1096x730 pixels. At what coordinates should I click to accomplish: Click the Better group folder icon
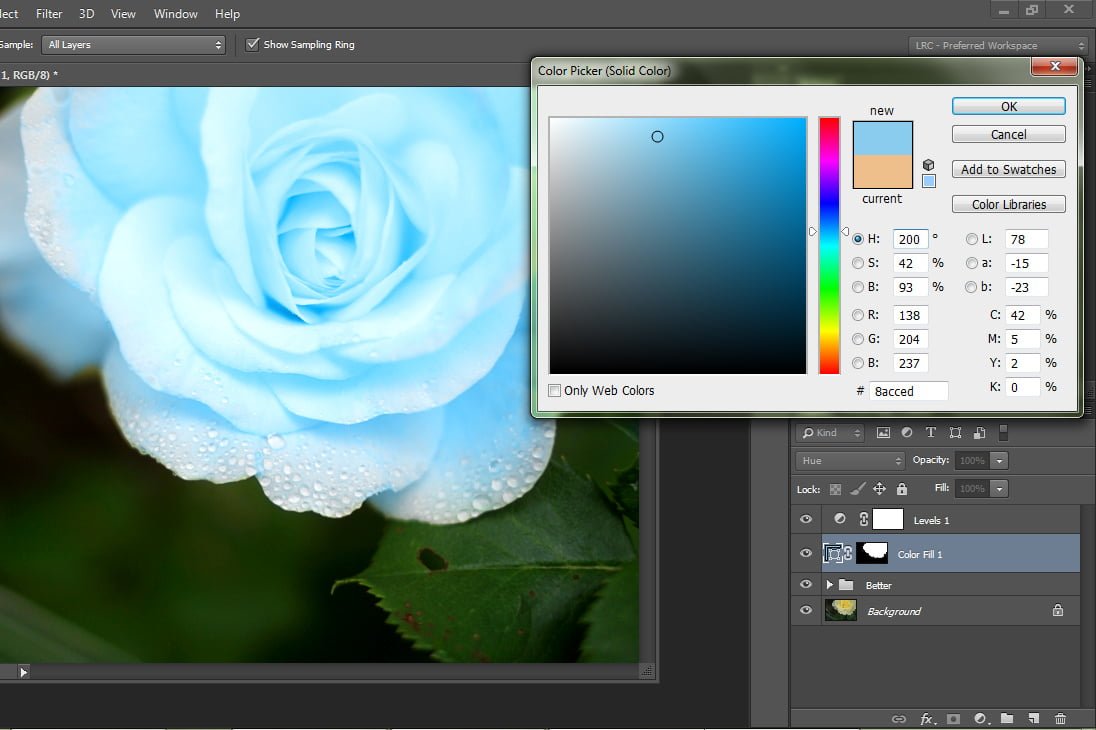(x=846, y=585)
